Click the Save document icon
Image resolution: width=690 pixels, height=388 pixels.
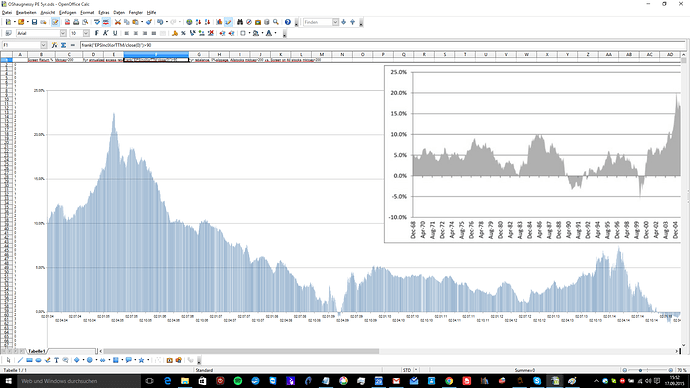[x=34, y=22]
